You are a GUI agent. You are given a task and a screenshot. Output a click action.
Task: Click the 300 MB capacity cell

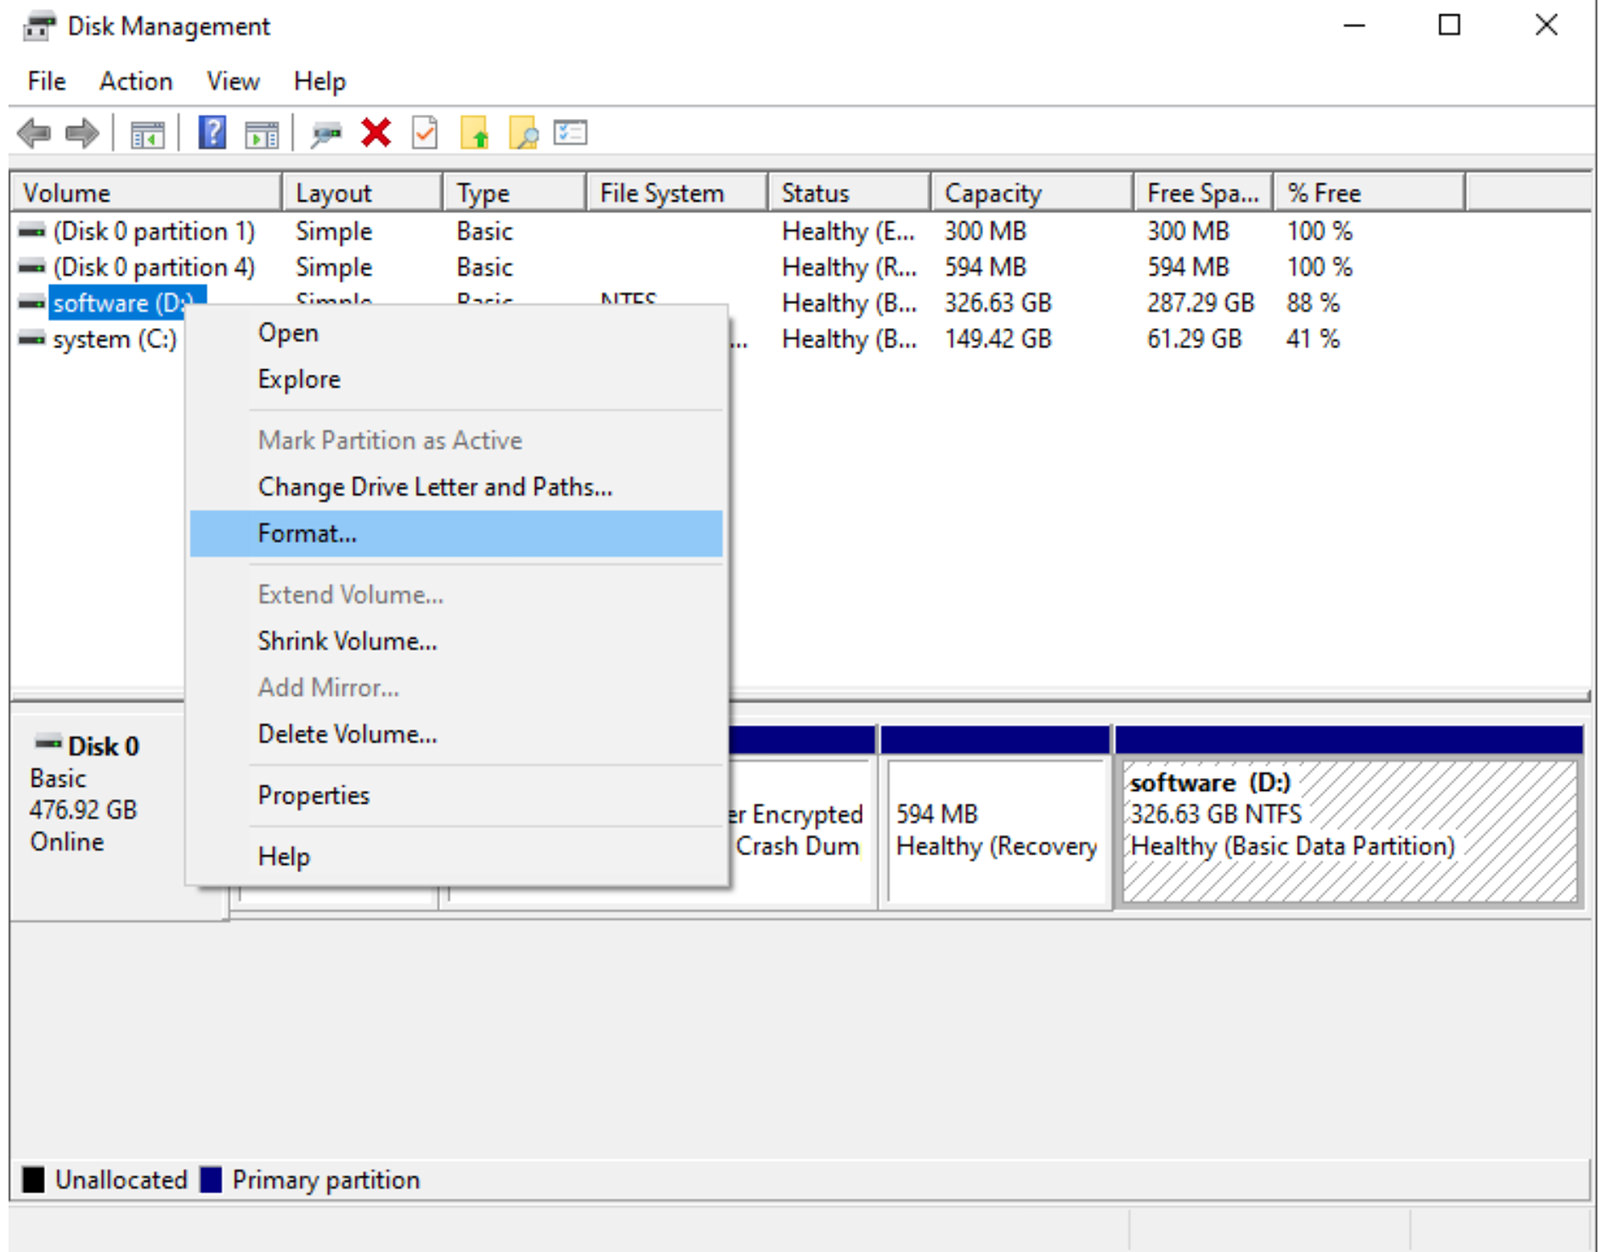tap(985, 231)
